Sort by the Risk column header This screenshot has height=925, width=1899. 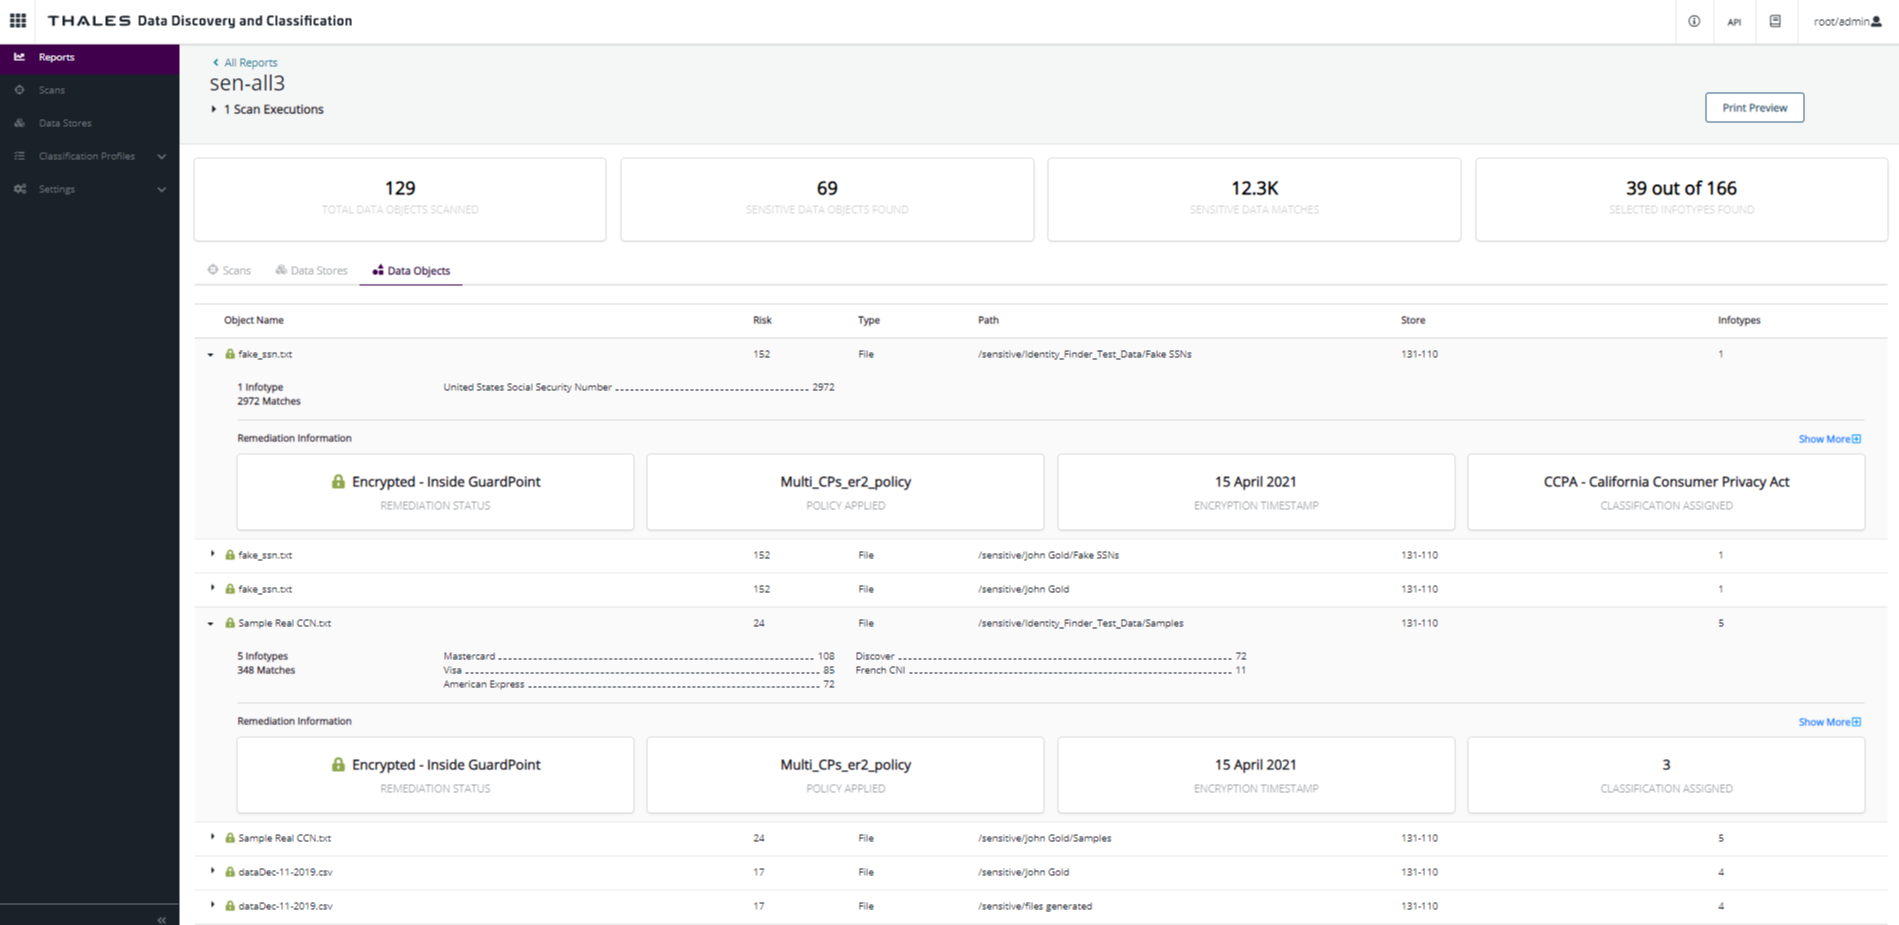tap(762, 320)
